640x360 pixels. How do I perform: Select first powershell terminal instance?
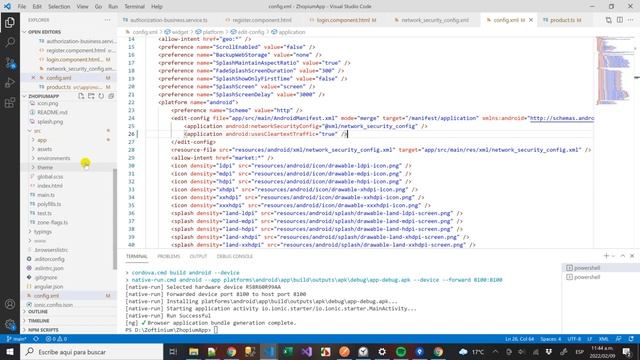(600, 268)
